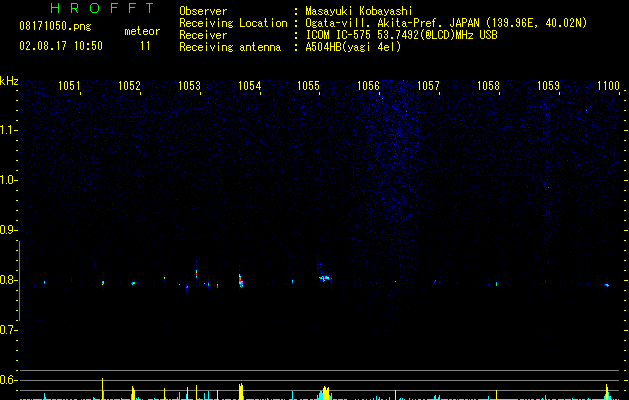Image resolution: width=629 pixels, height=400 pixels.
Task: Click the 1100 time axis marker
Action: click(608, 86)
